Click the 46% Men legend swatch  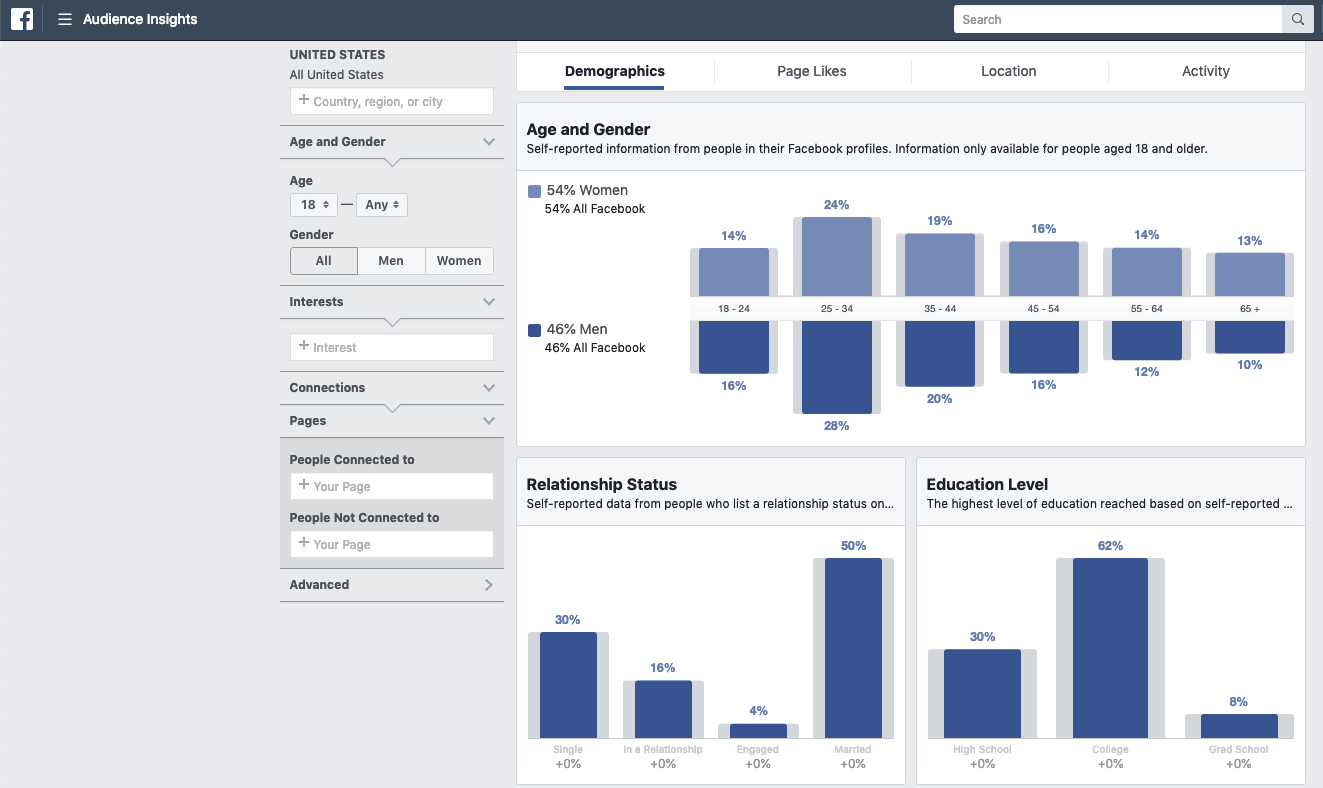534,329
